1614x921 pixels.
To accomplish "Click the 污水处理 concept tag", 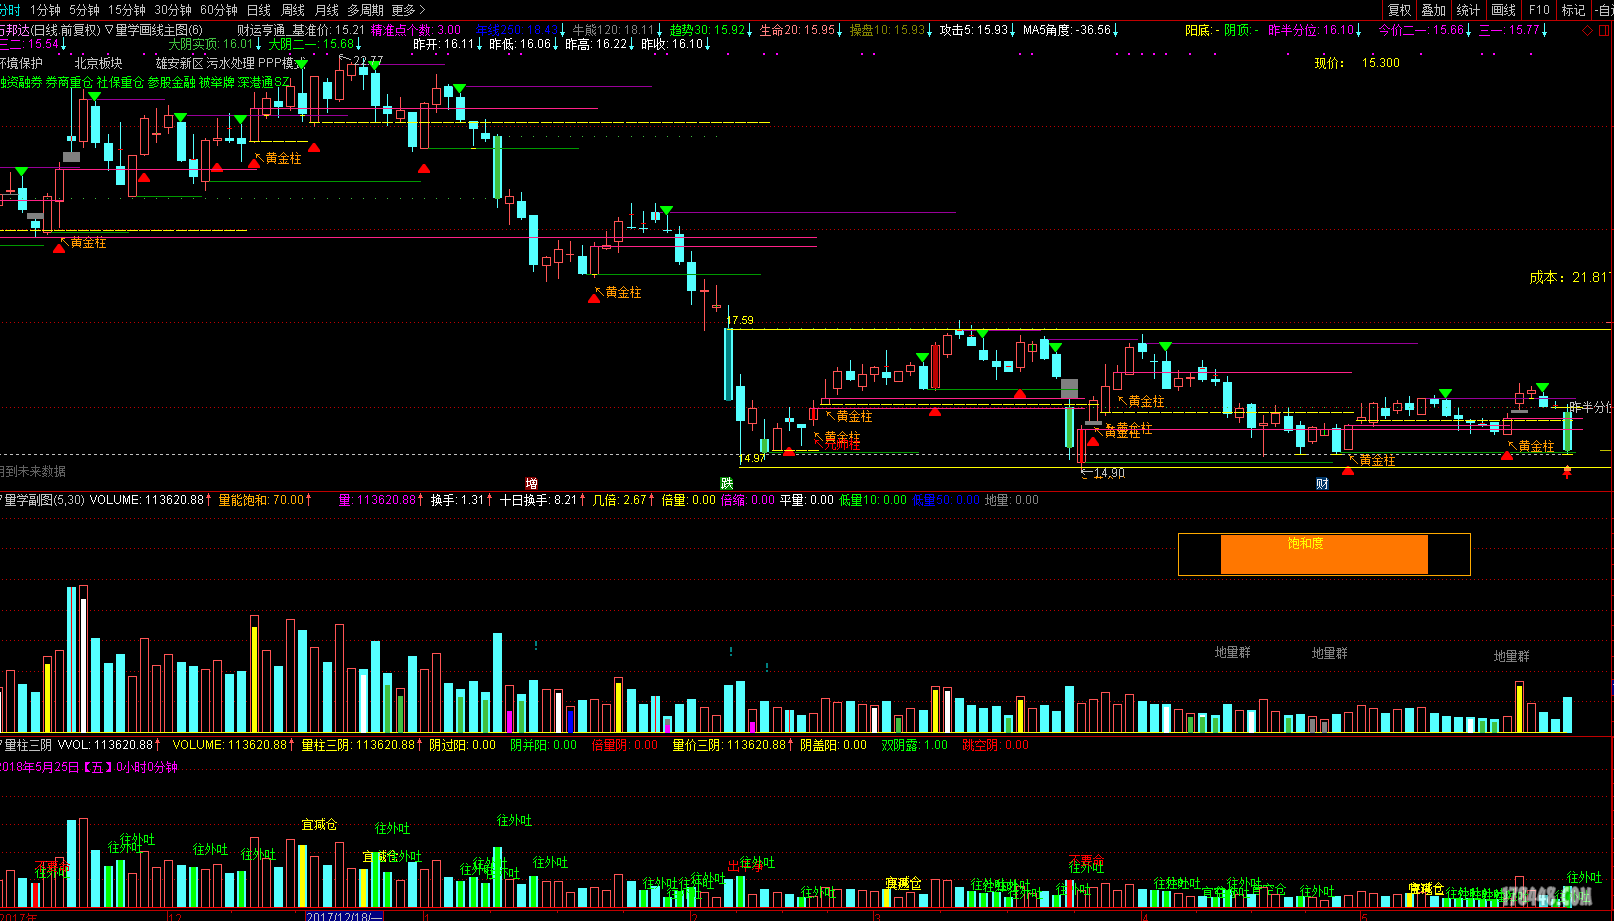I will pos(231,63).
